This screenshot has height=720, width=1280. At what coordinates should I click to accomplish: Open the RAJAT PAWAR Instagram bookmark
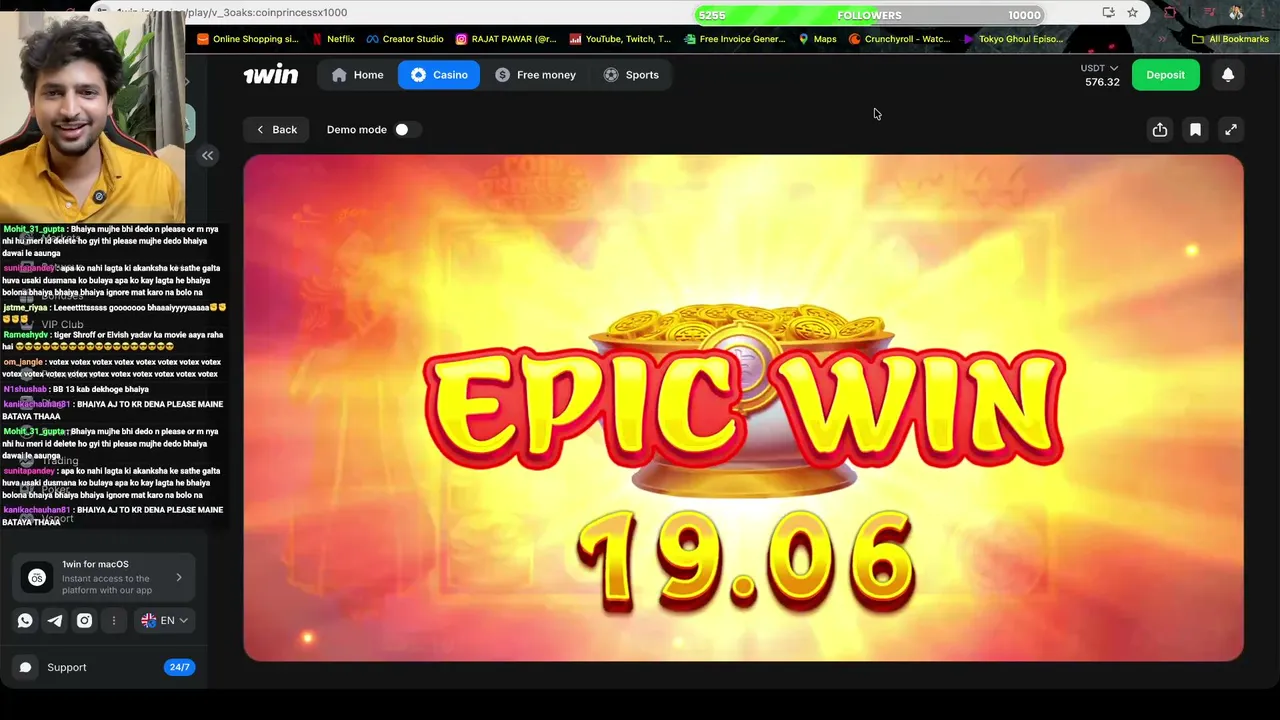click(x=506, y=39)
